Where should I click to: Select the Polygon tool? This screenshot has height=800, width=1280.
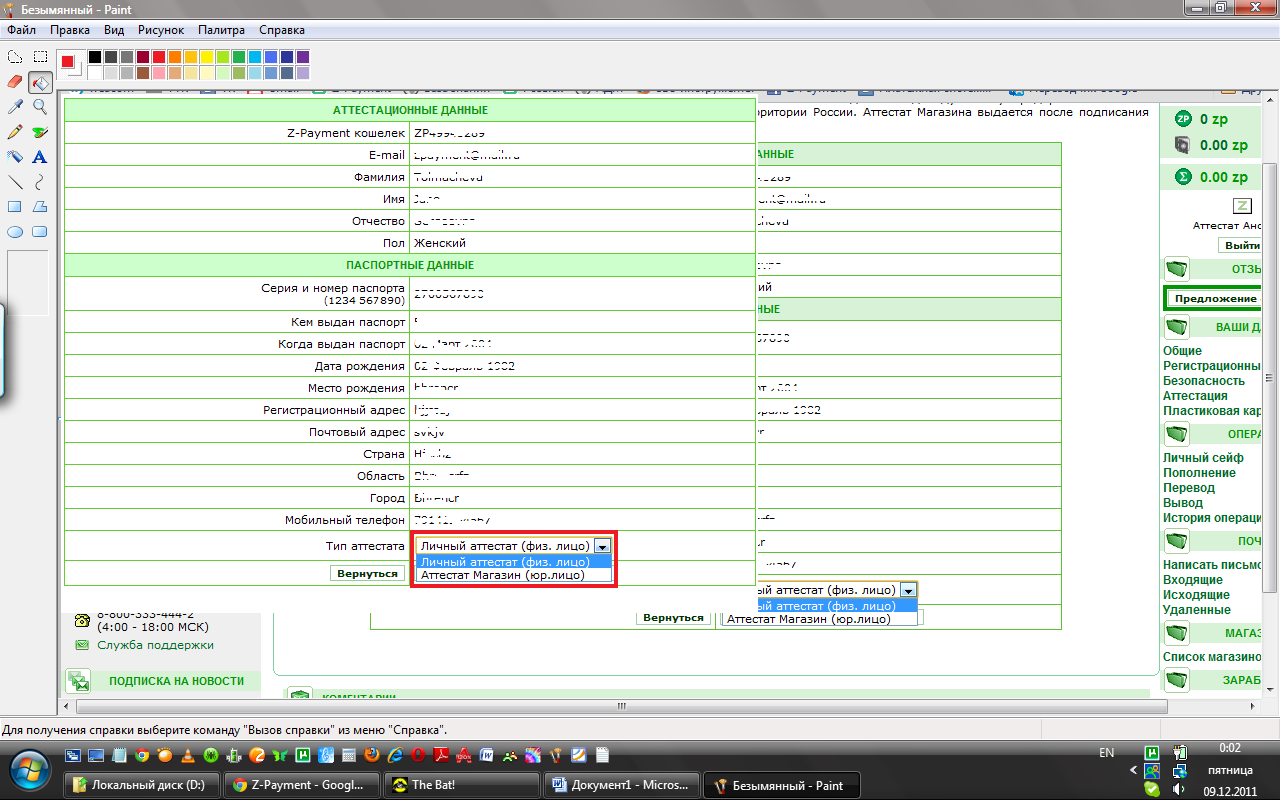(x=40, y=206)
